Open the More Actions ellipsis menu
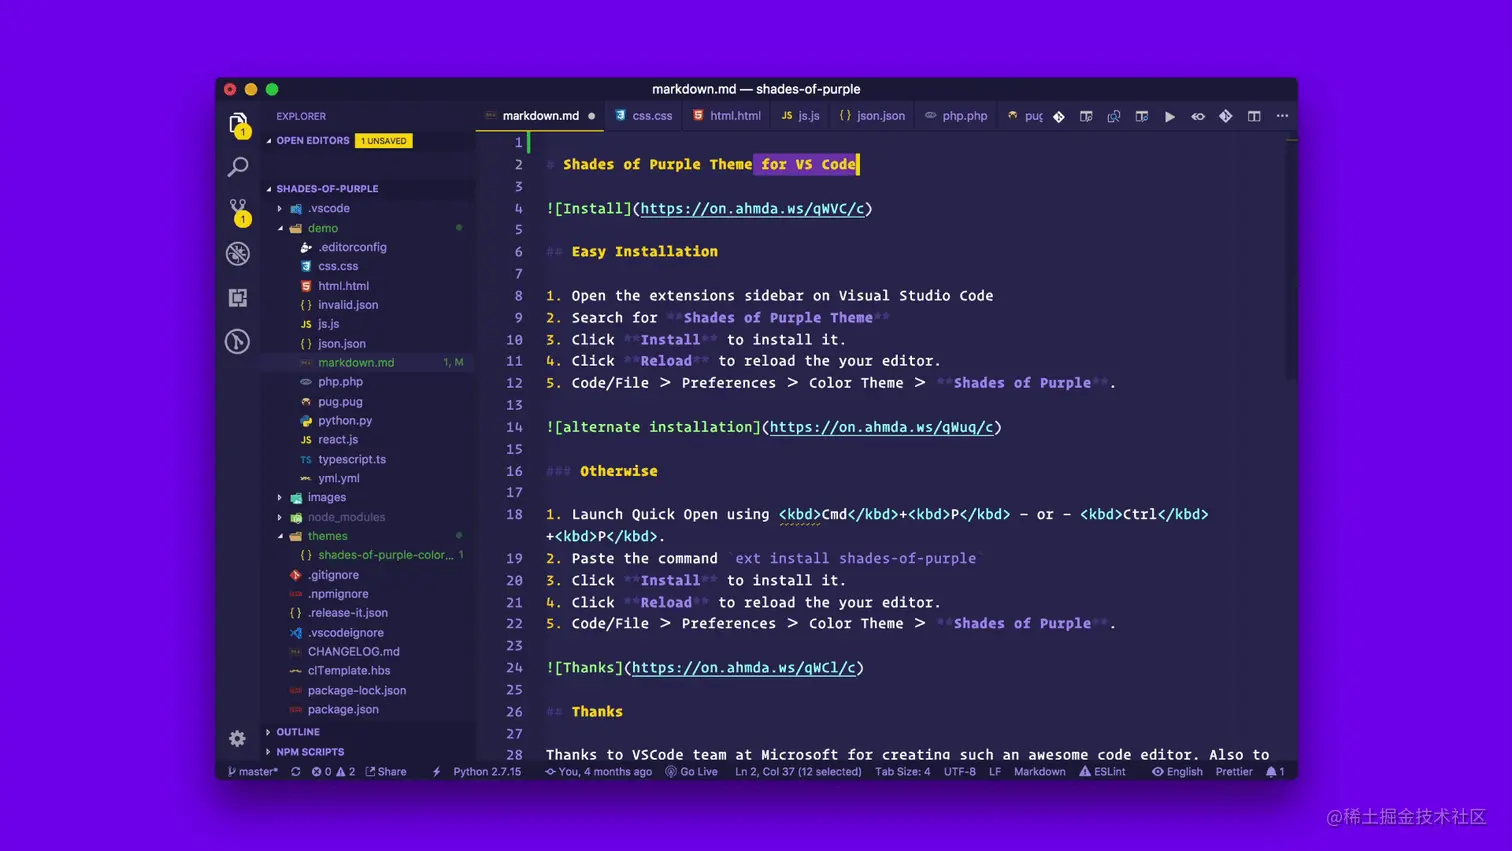 tap(1282, 117)
